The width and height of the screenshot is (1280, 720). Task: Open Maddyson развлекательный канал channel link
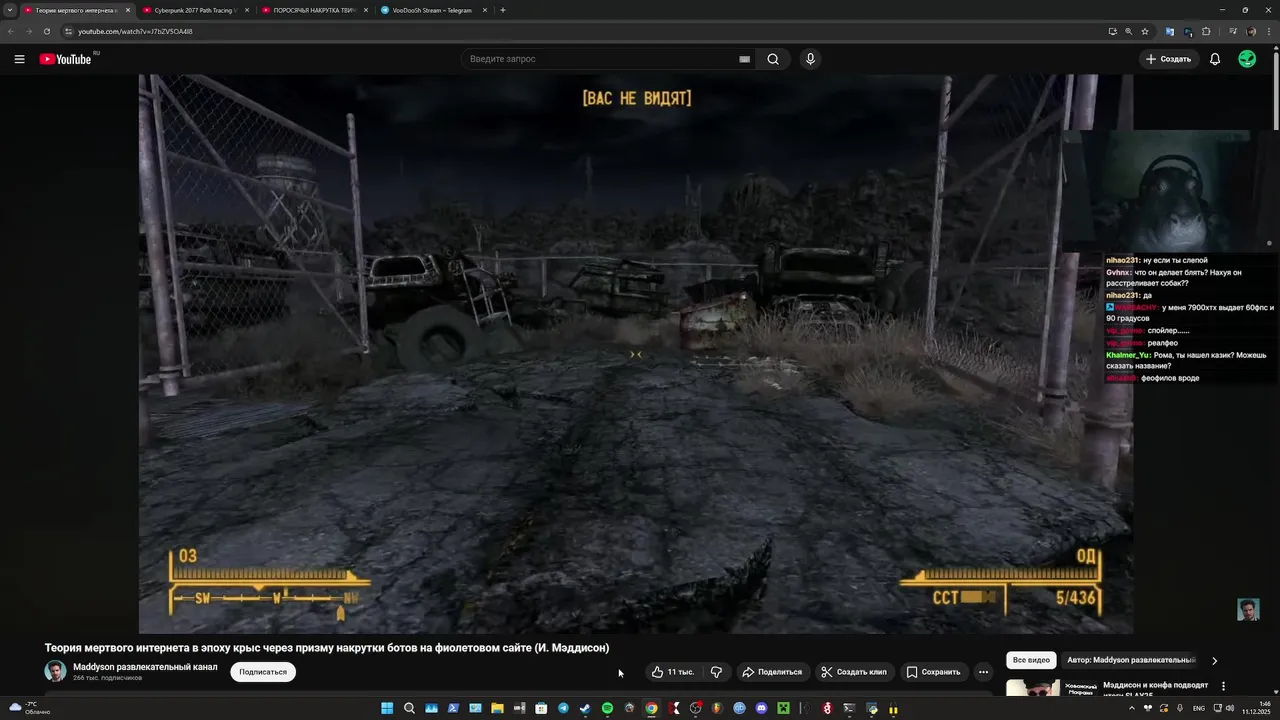145,667
